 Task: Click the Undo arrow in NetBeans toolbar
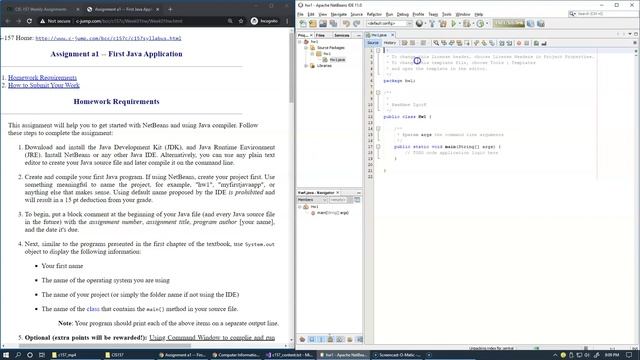(346, 24)
